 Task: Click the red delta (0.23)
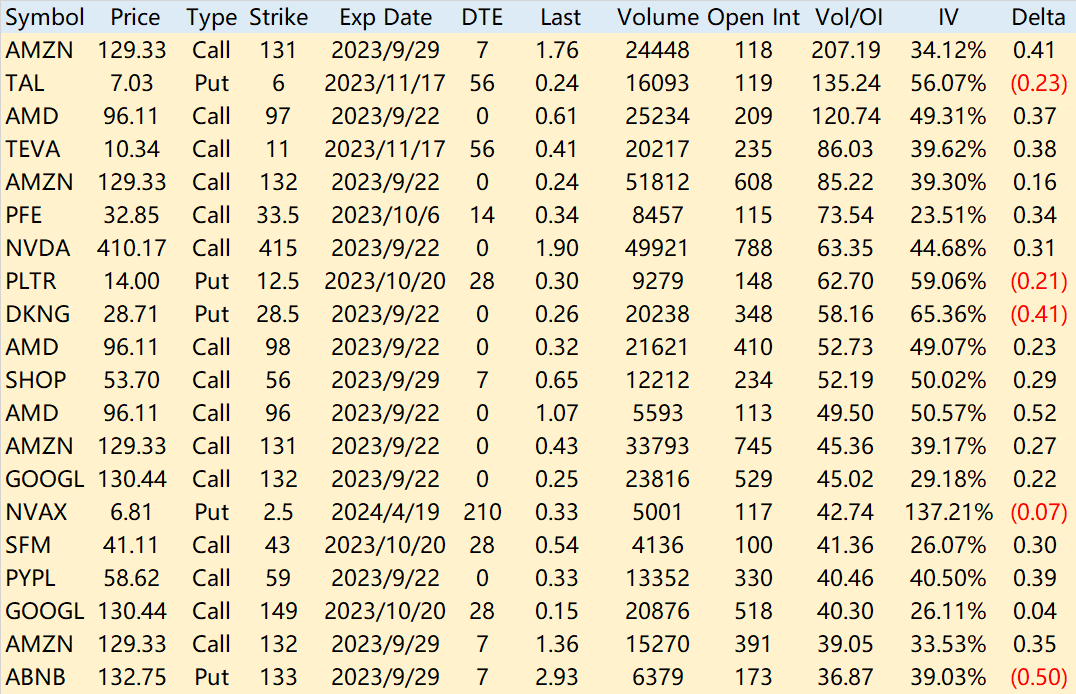click(x=1038, y=83)
